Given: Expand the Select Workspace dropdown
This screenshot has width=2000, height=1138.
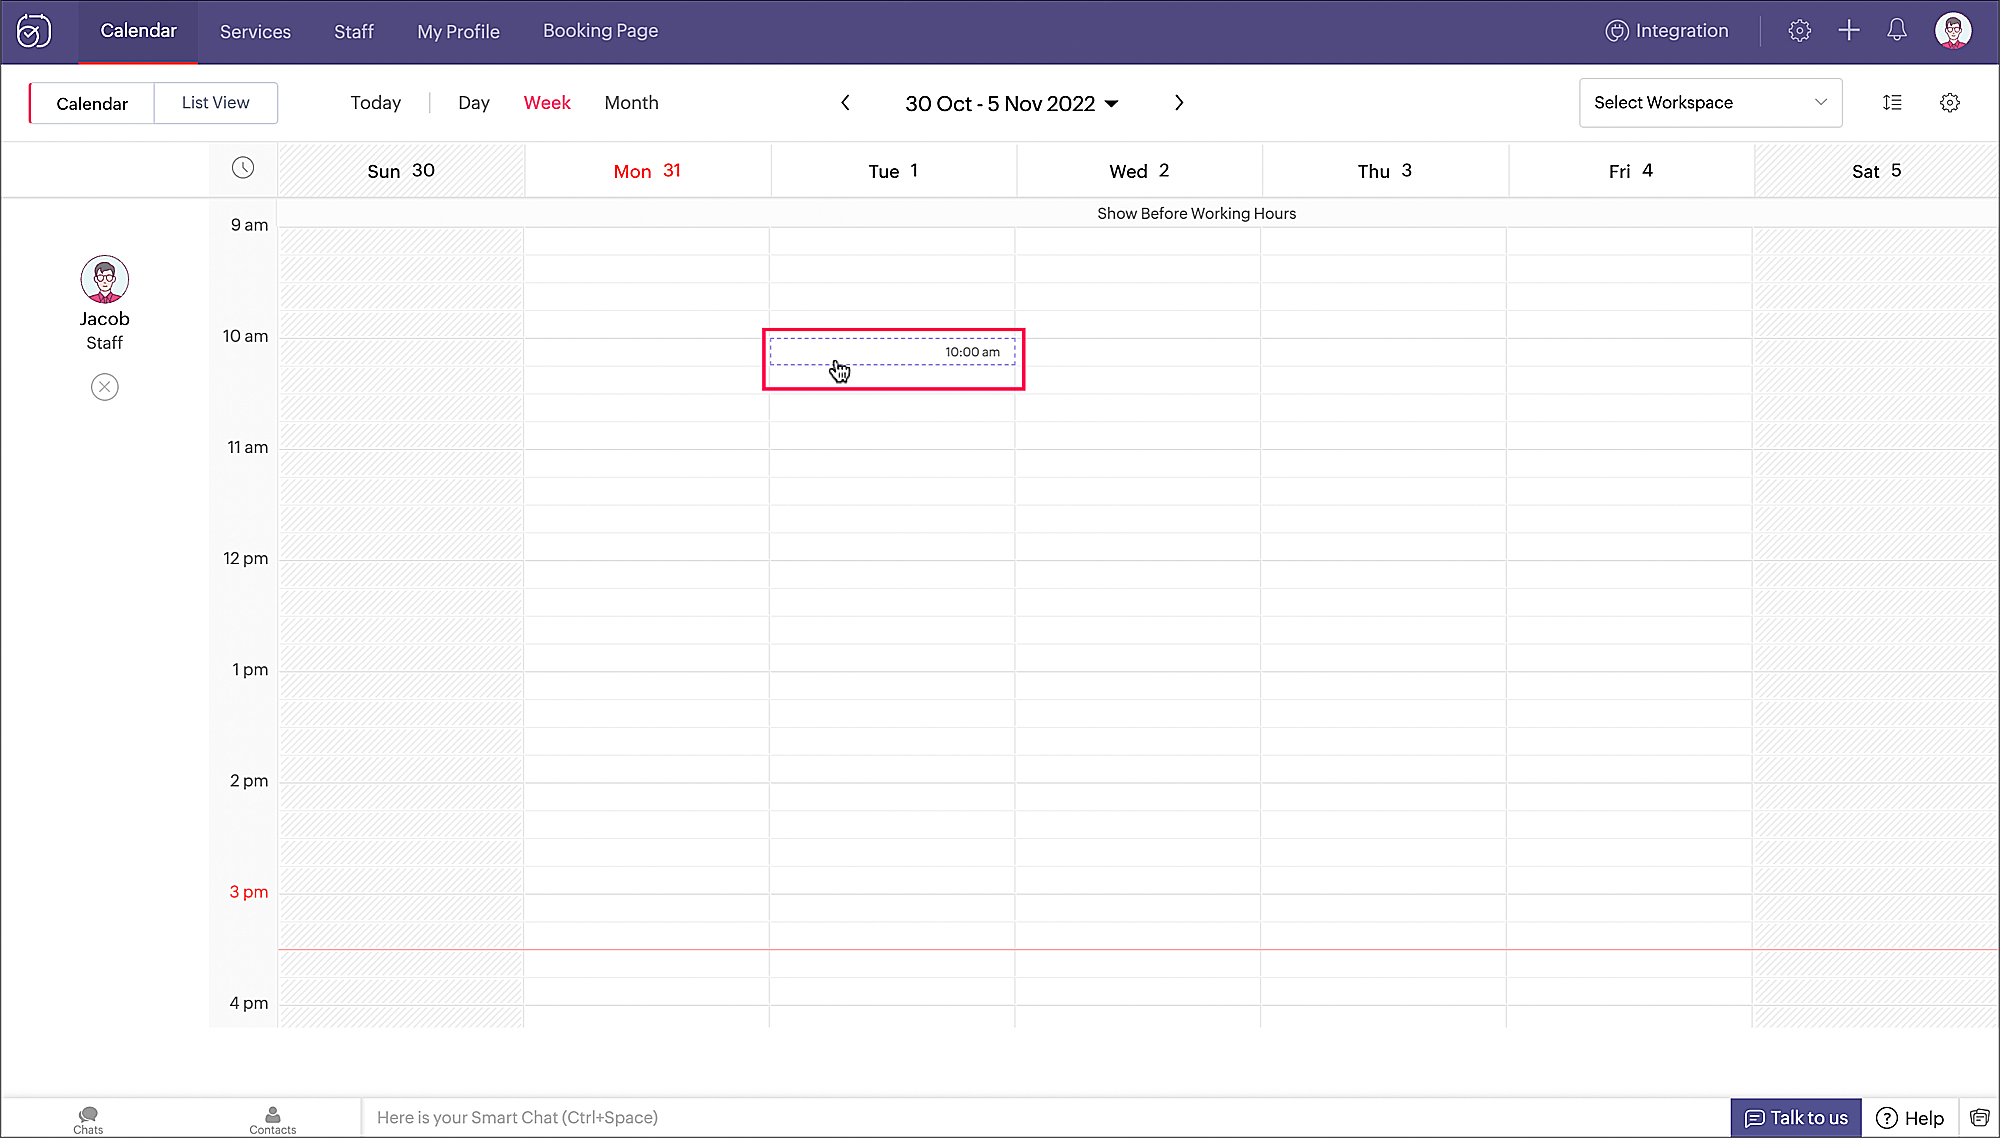Looking at the screenshot, I should pyautogui.click(x=1710, y=103).
